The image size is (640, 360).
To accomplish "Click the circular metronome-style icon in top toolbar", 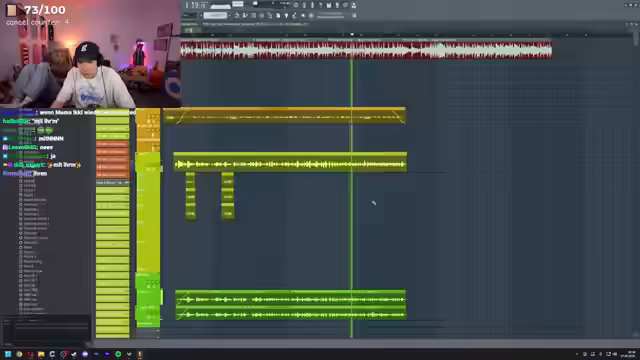I will tap(296, 5).
